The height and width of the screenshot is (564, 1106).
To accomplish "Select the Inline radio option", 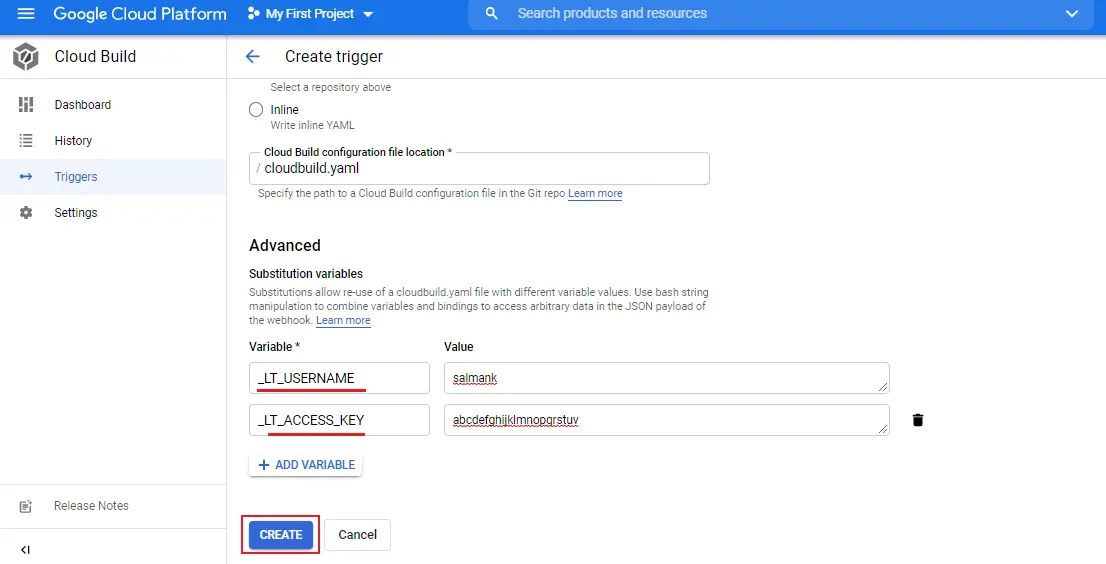I will (256, 110).
